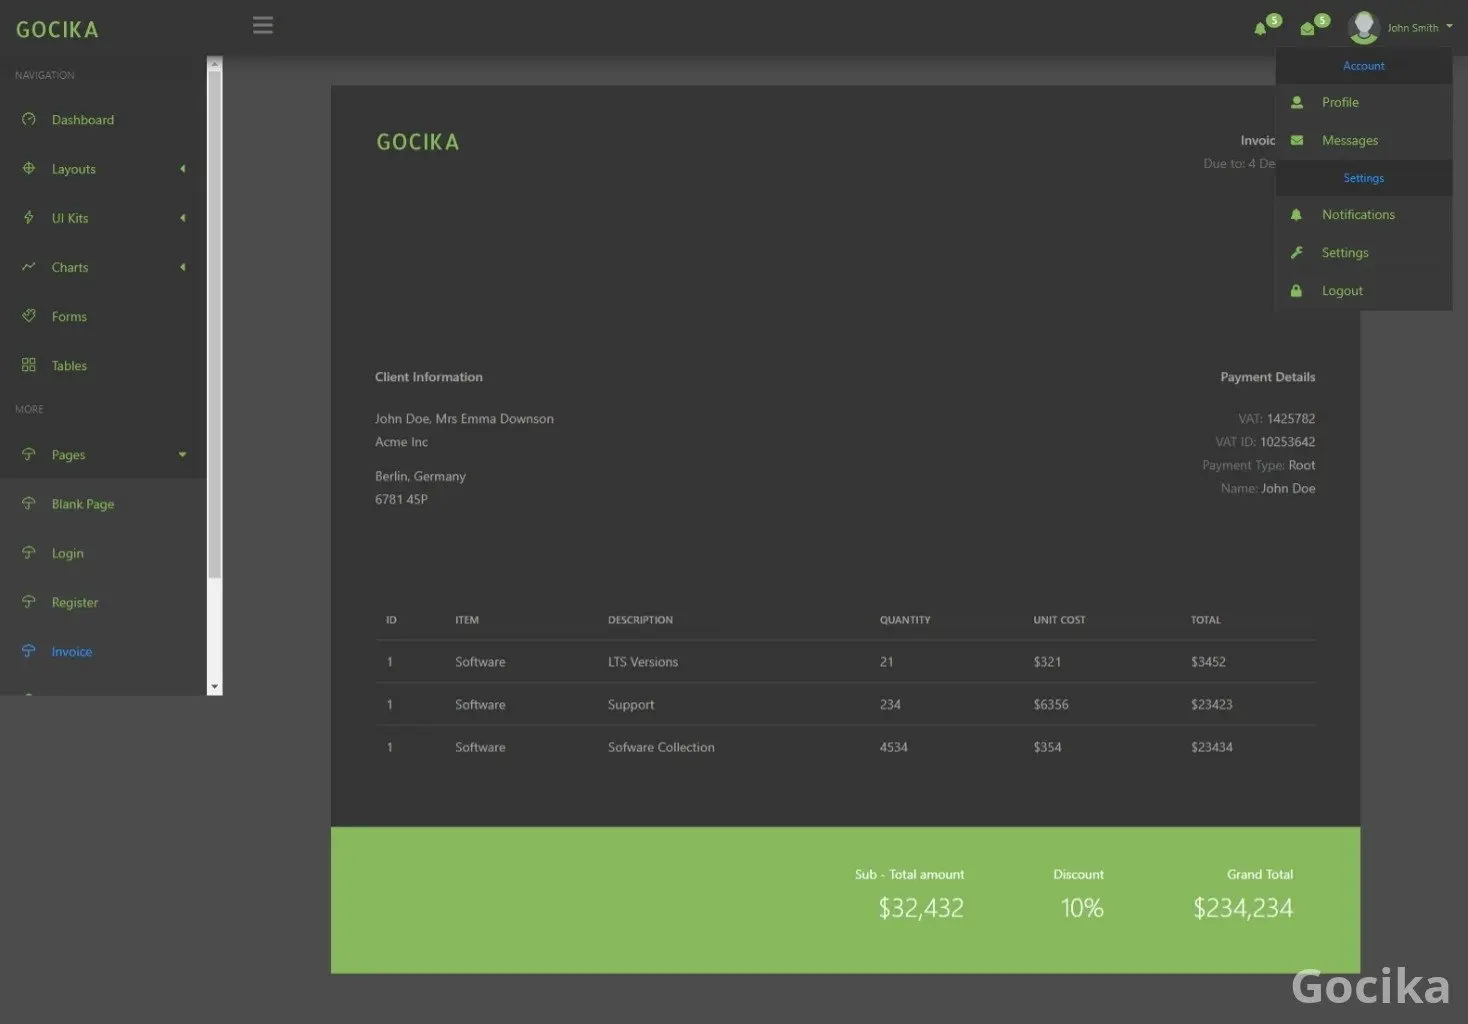This screenshot has width=1468, height=1024.
Task: Open the envelope messages icon in header
Action: click(x=1307, y=29)
